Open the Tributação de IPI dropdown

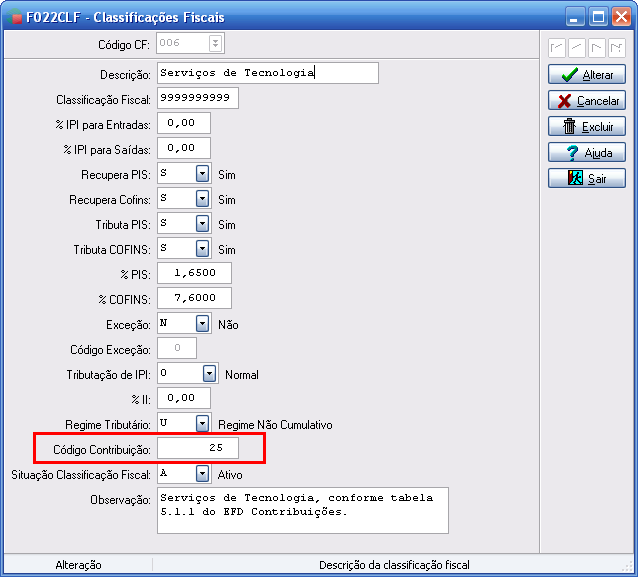[209, 374]
